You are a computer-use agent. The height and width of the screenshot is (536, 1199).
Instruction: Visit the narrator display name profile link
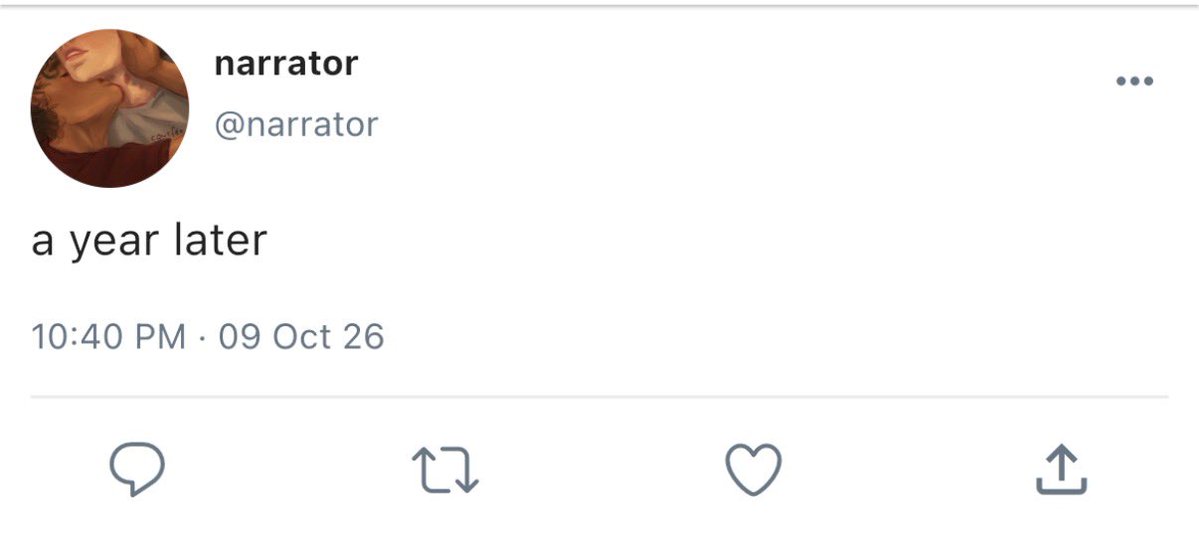(x=286, y=63)
